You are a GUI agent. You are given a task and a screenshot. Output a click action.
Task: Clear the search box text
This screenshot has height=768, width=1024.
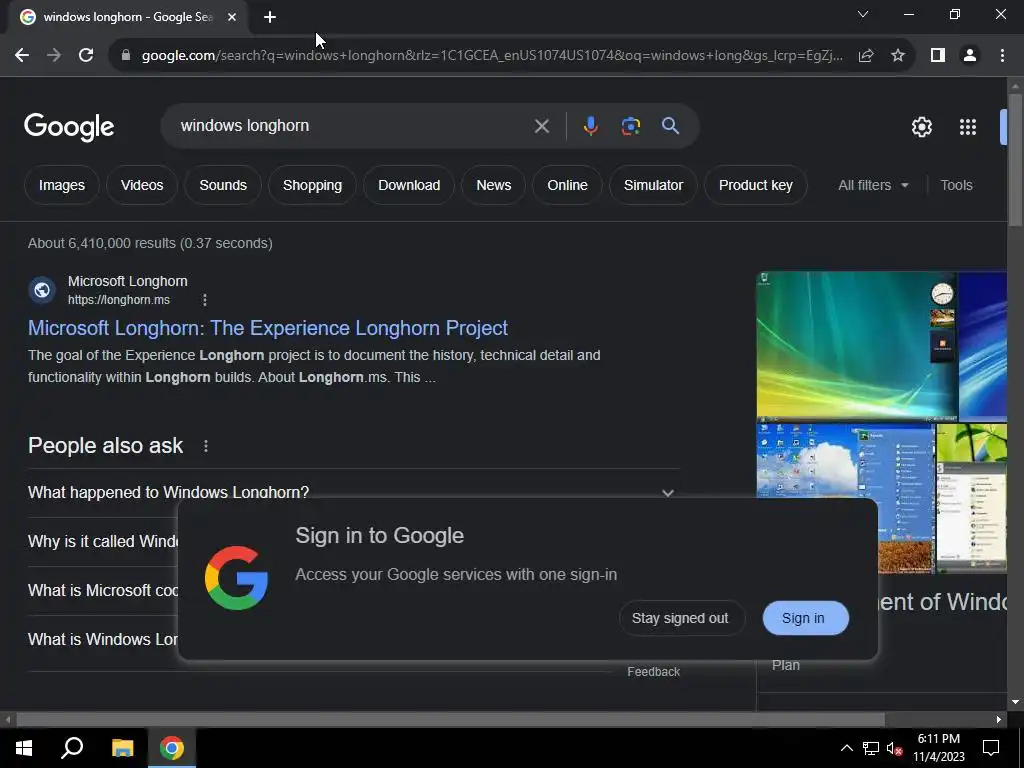(x=541, y=126)
